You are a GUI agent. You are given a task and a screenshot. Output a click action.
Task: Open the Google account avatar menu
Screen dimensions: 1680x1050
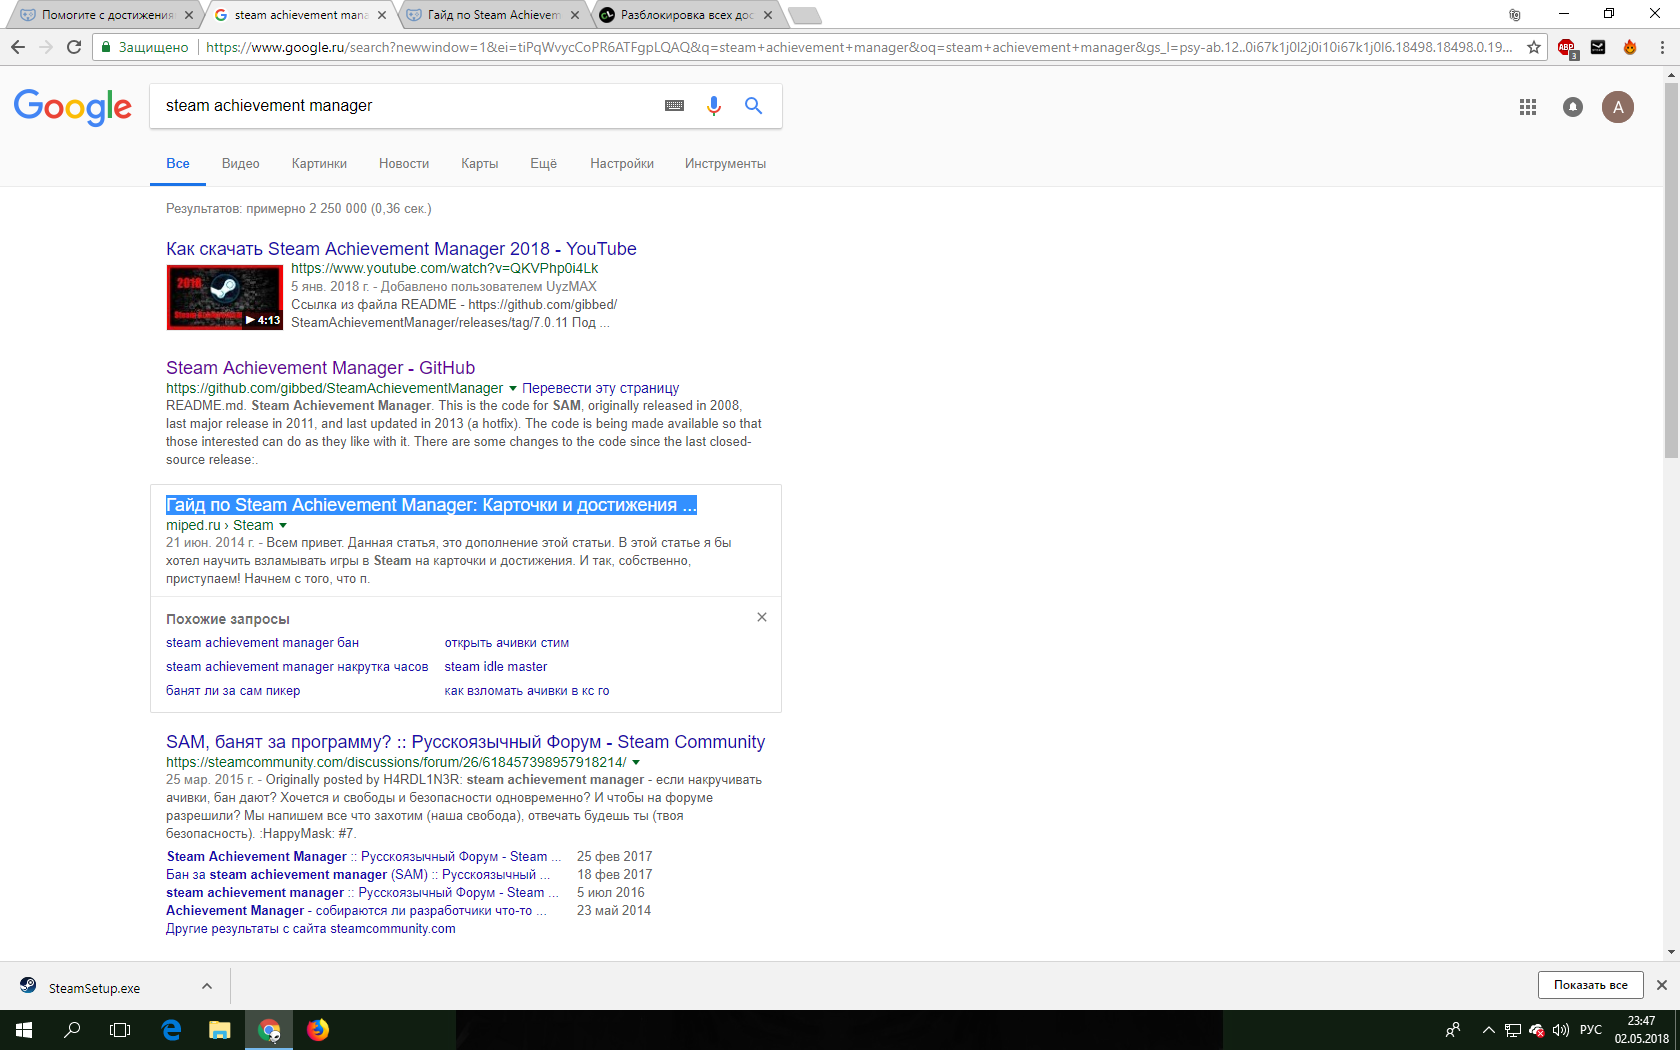1618,107
